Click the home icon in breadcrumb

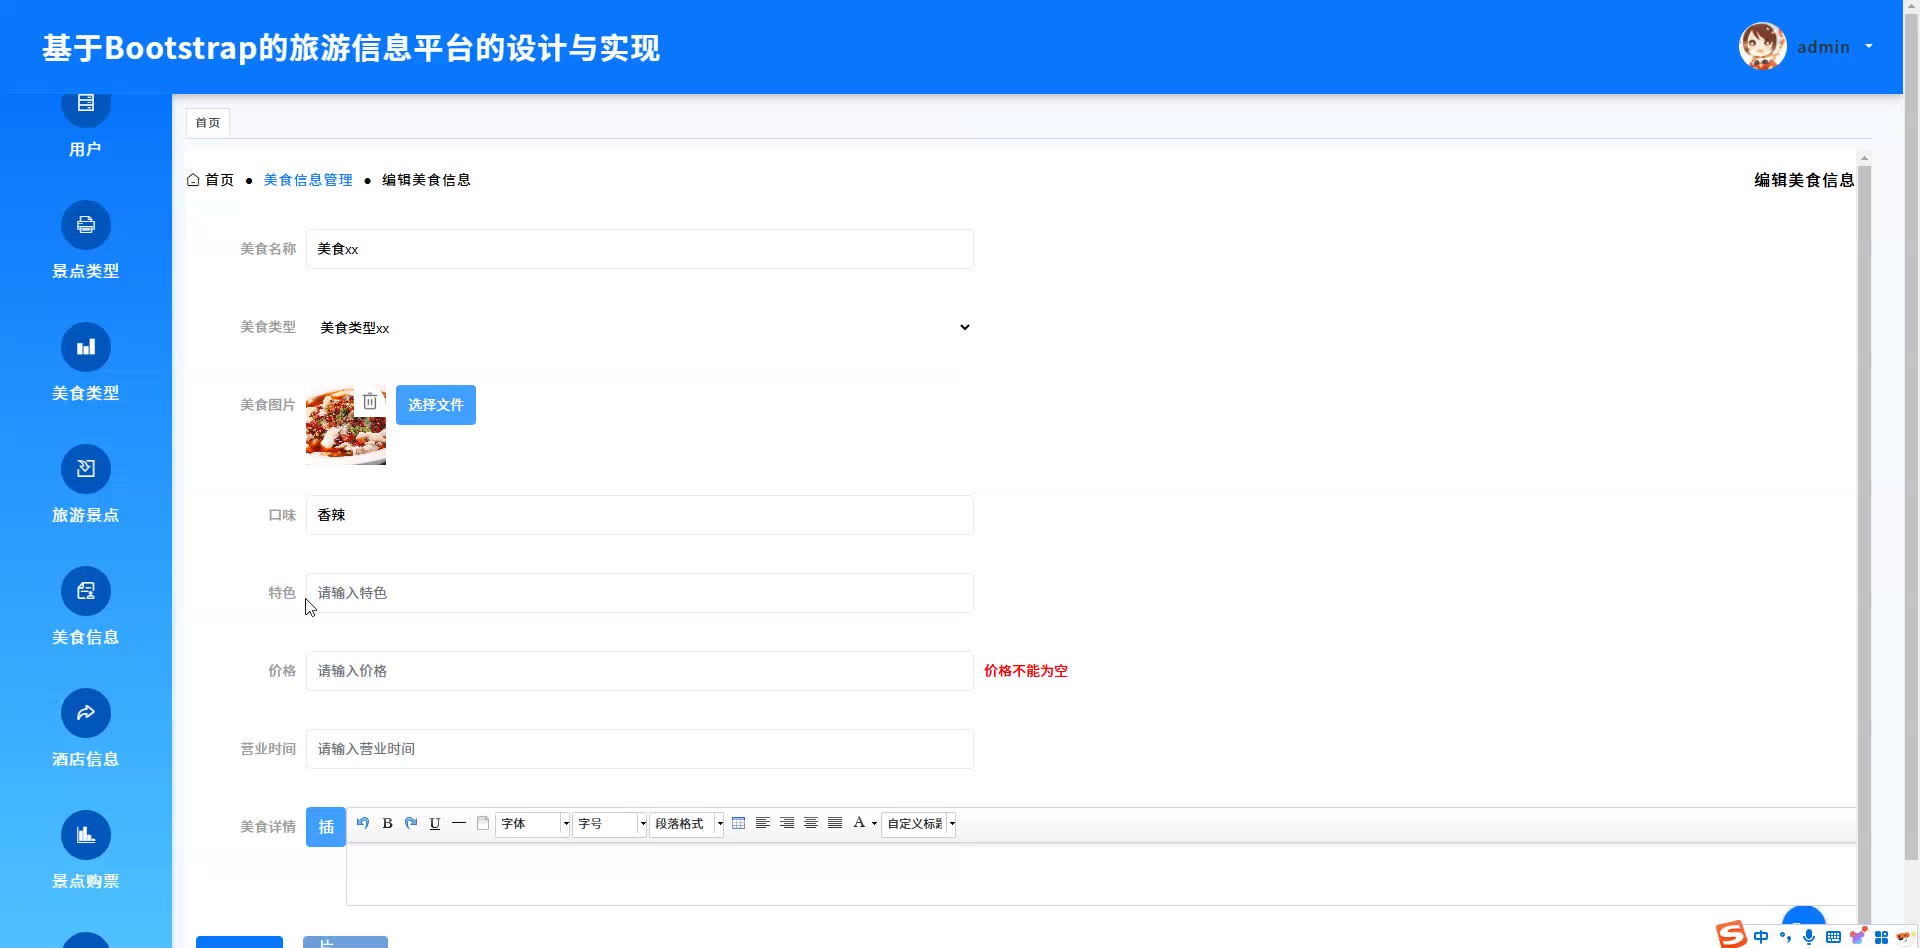pyautogui.click(x=193, y=180)
